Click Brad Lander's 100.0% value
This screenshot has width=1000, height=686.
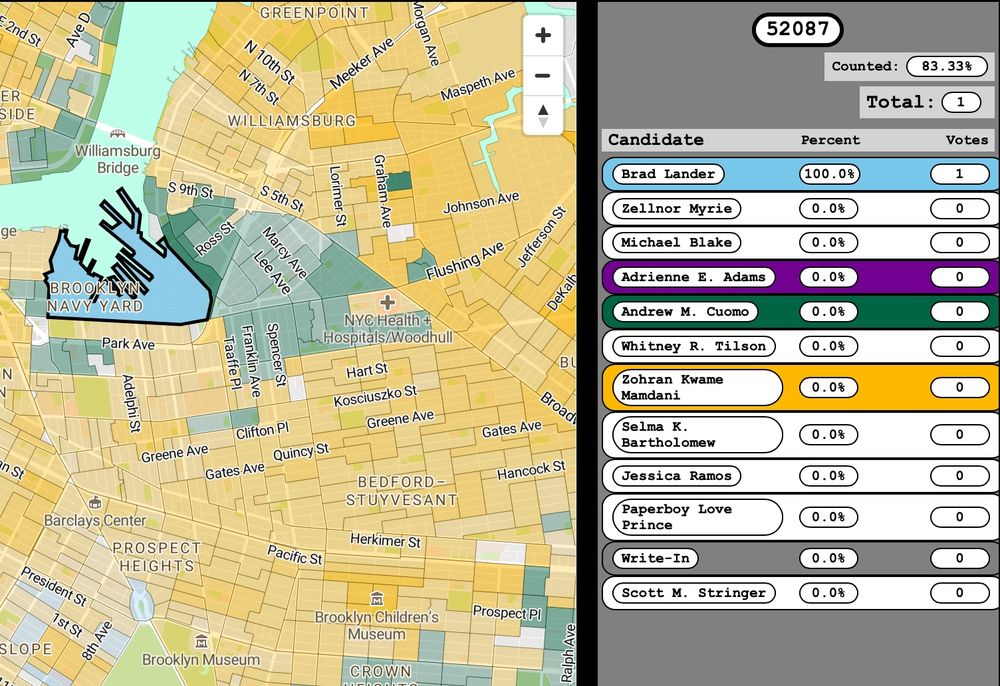point(829,174)
